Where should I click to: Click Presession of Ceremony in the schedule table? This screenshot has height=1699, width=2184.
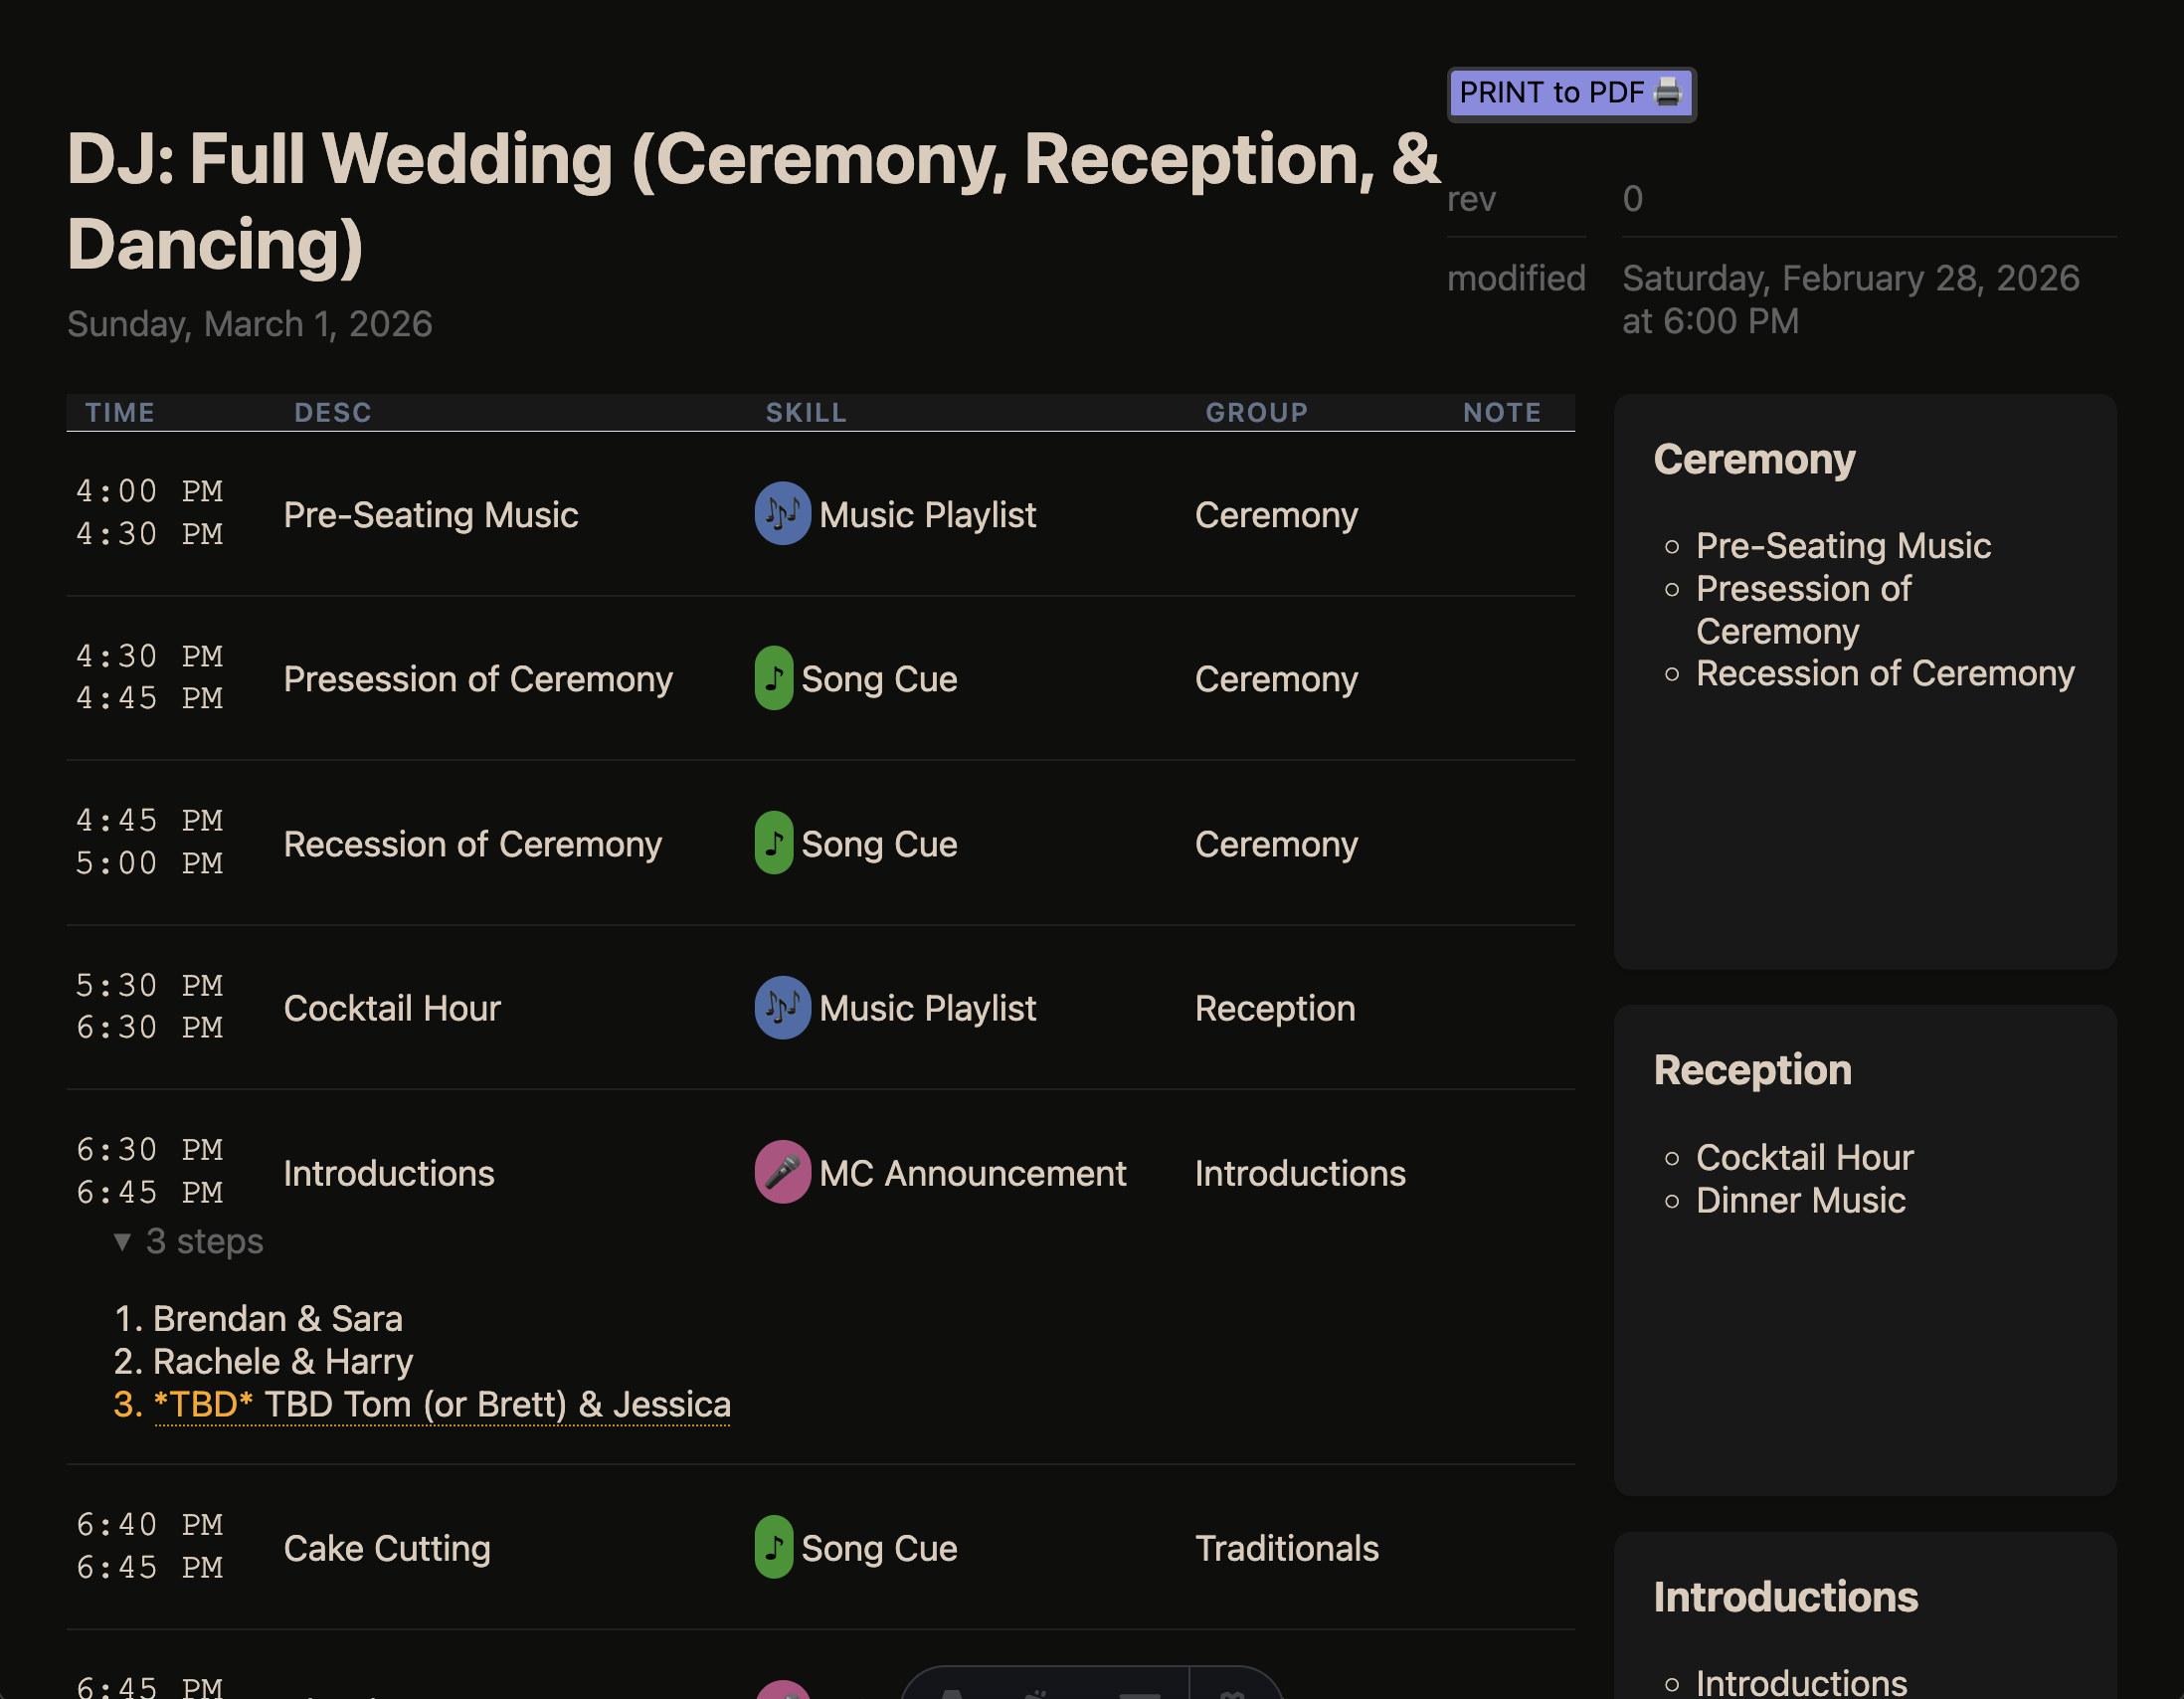click(478, 679)
